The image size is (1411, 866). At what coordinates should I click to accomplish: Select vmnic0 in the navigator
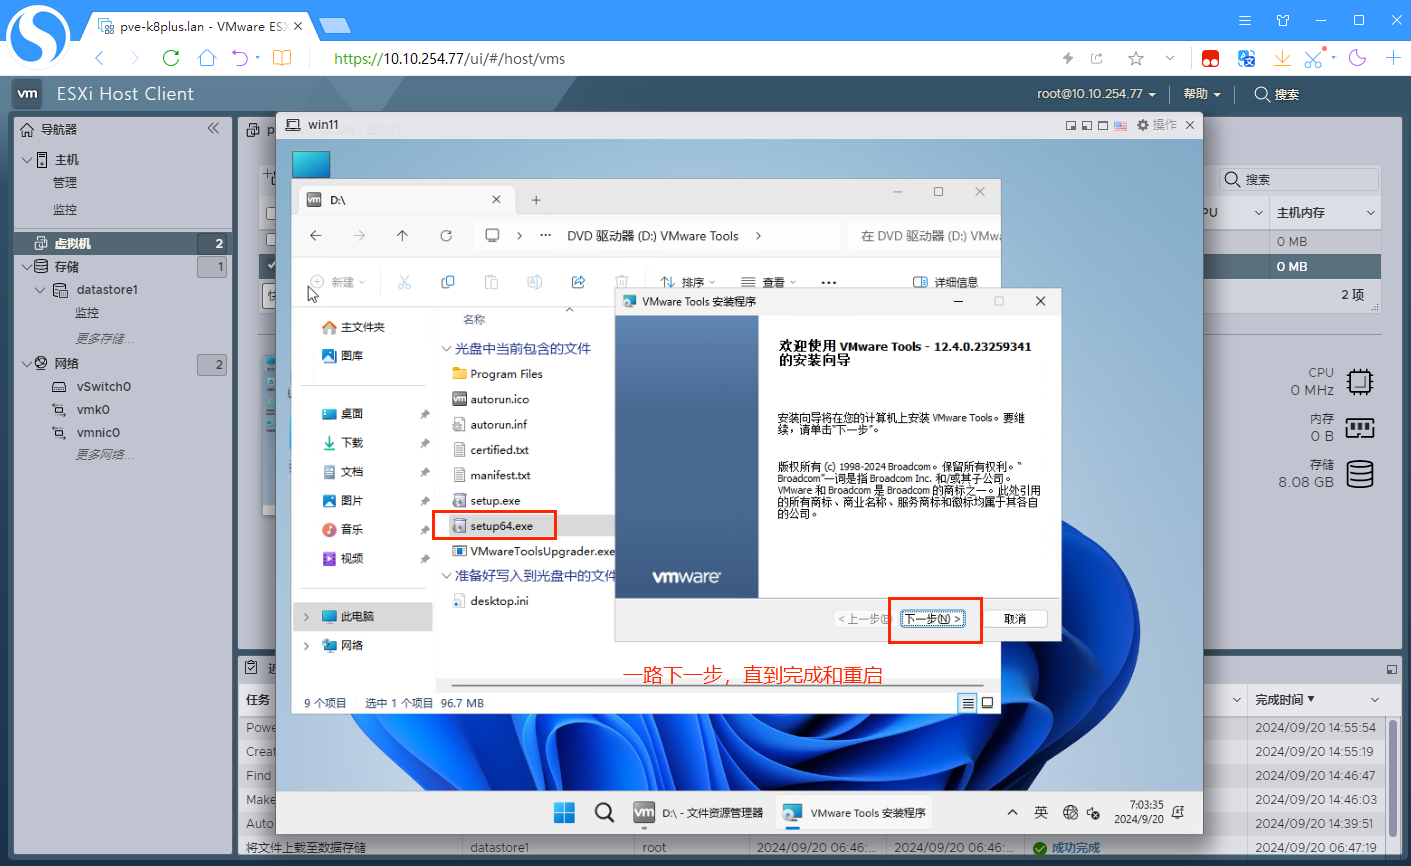(98, 433)
